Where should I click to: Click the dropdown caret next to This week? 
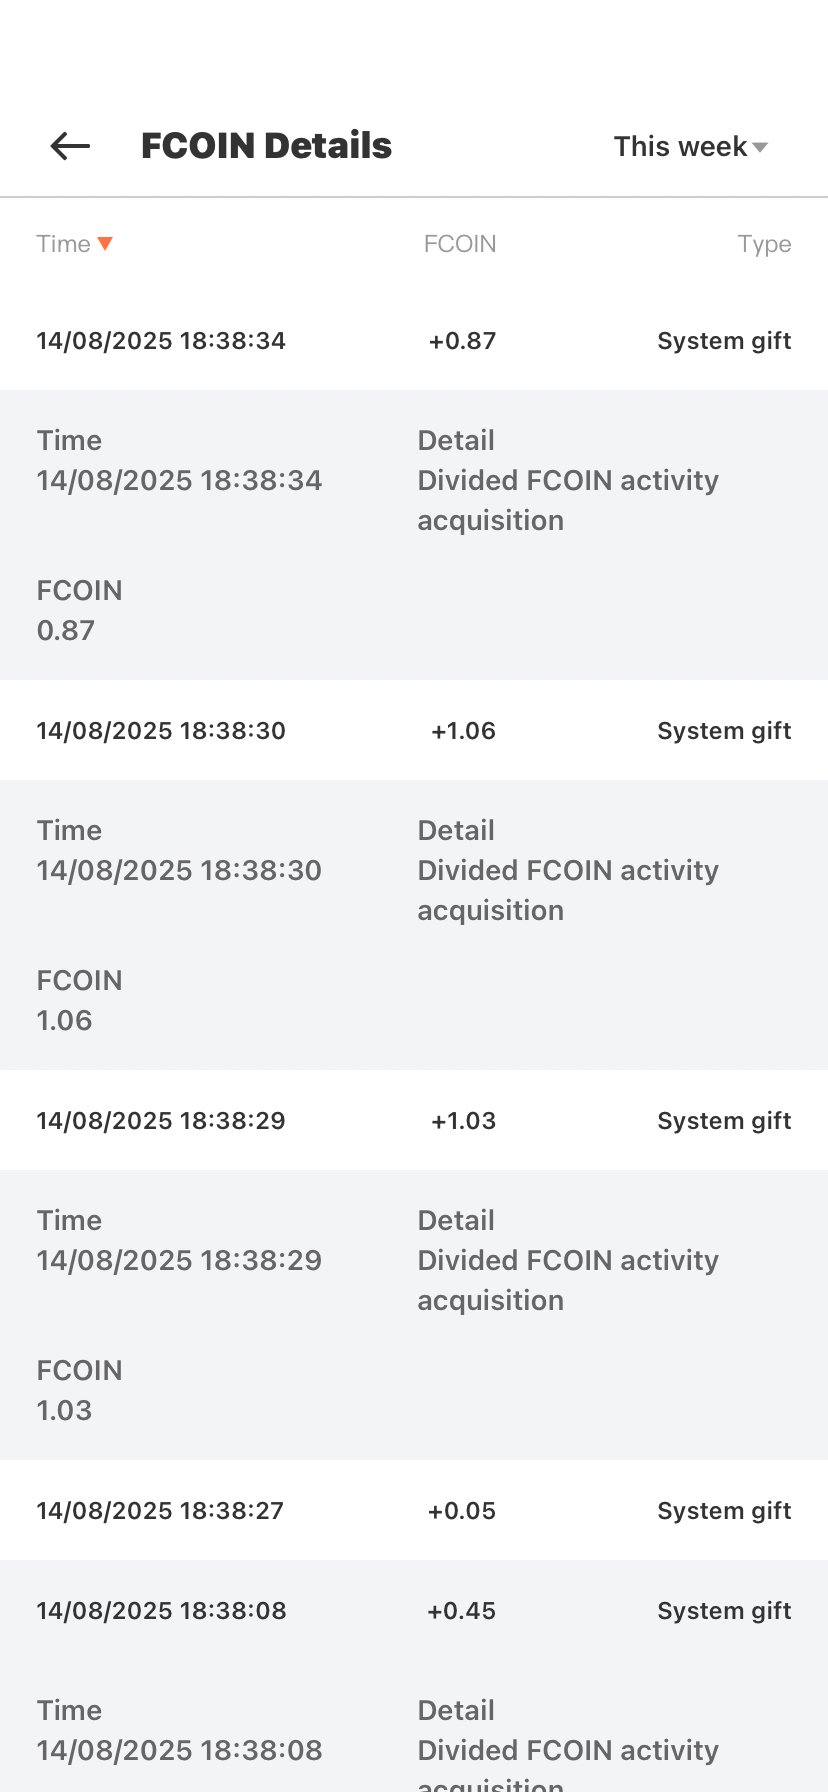[x=760, y=148]
